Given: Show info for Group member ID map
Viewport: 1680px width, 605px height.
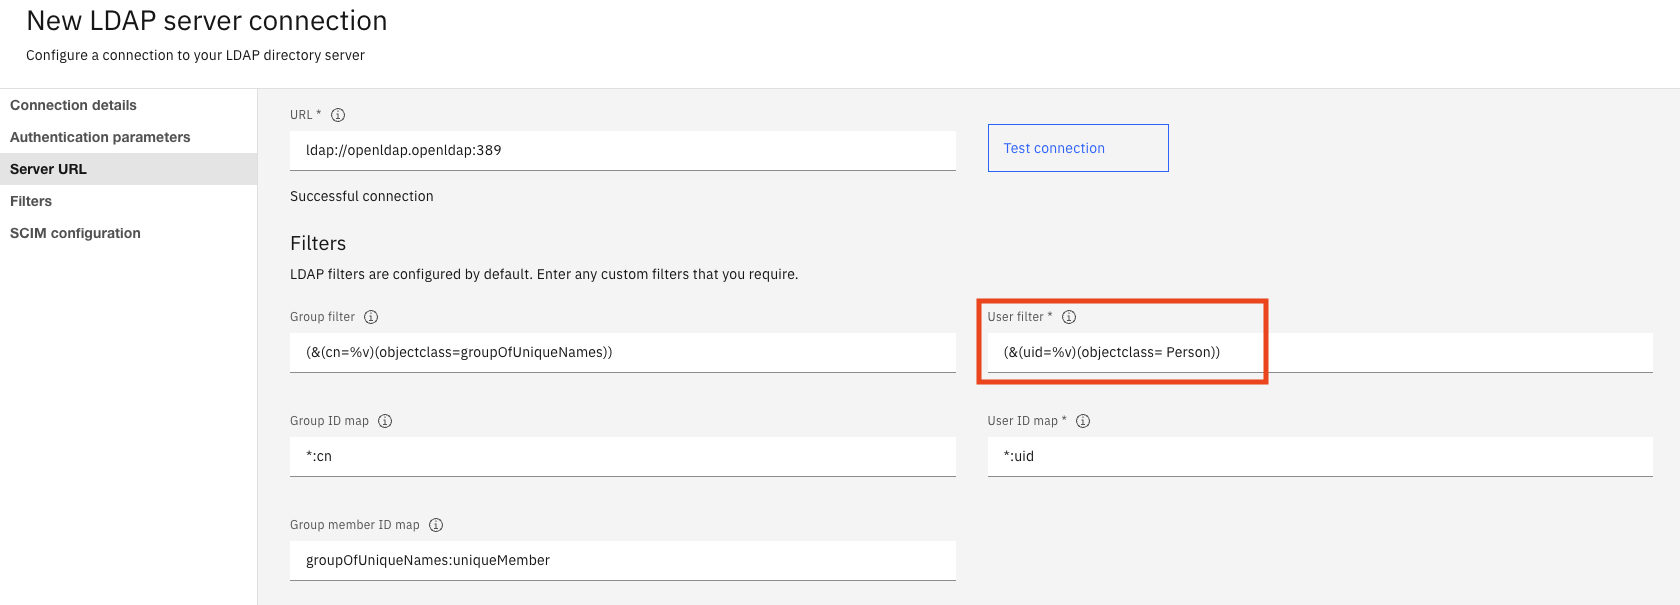Looking at the screenshot, I should pos(436,525).
